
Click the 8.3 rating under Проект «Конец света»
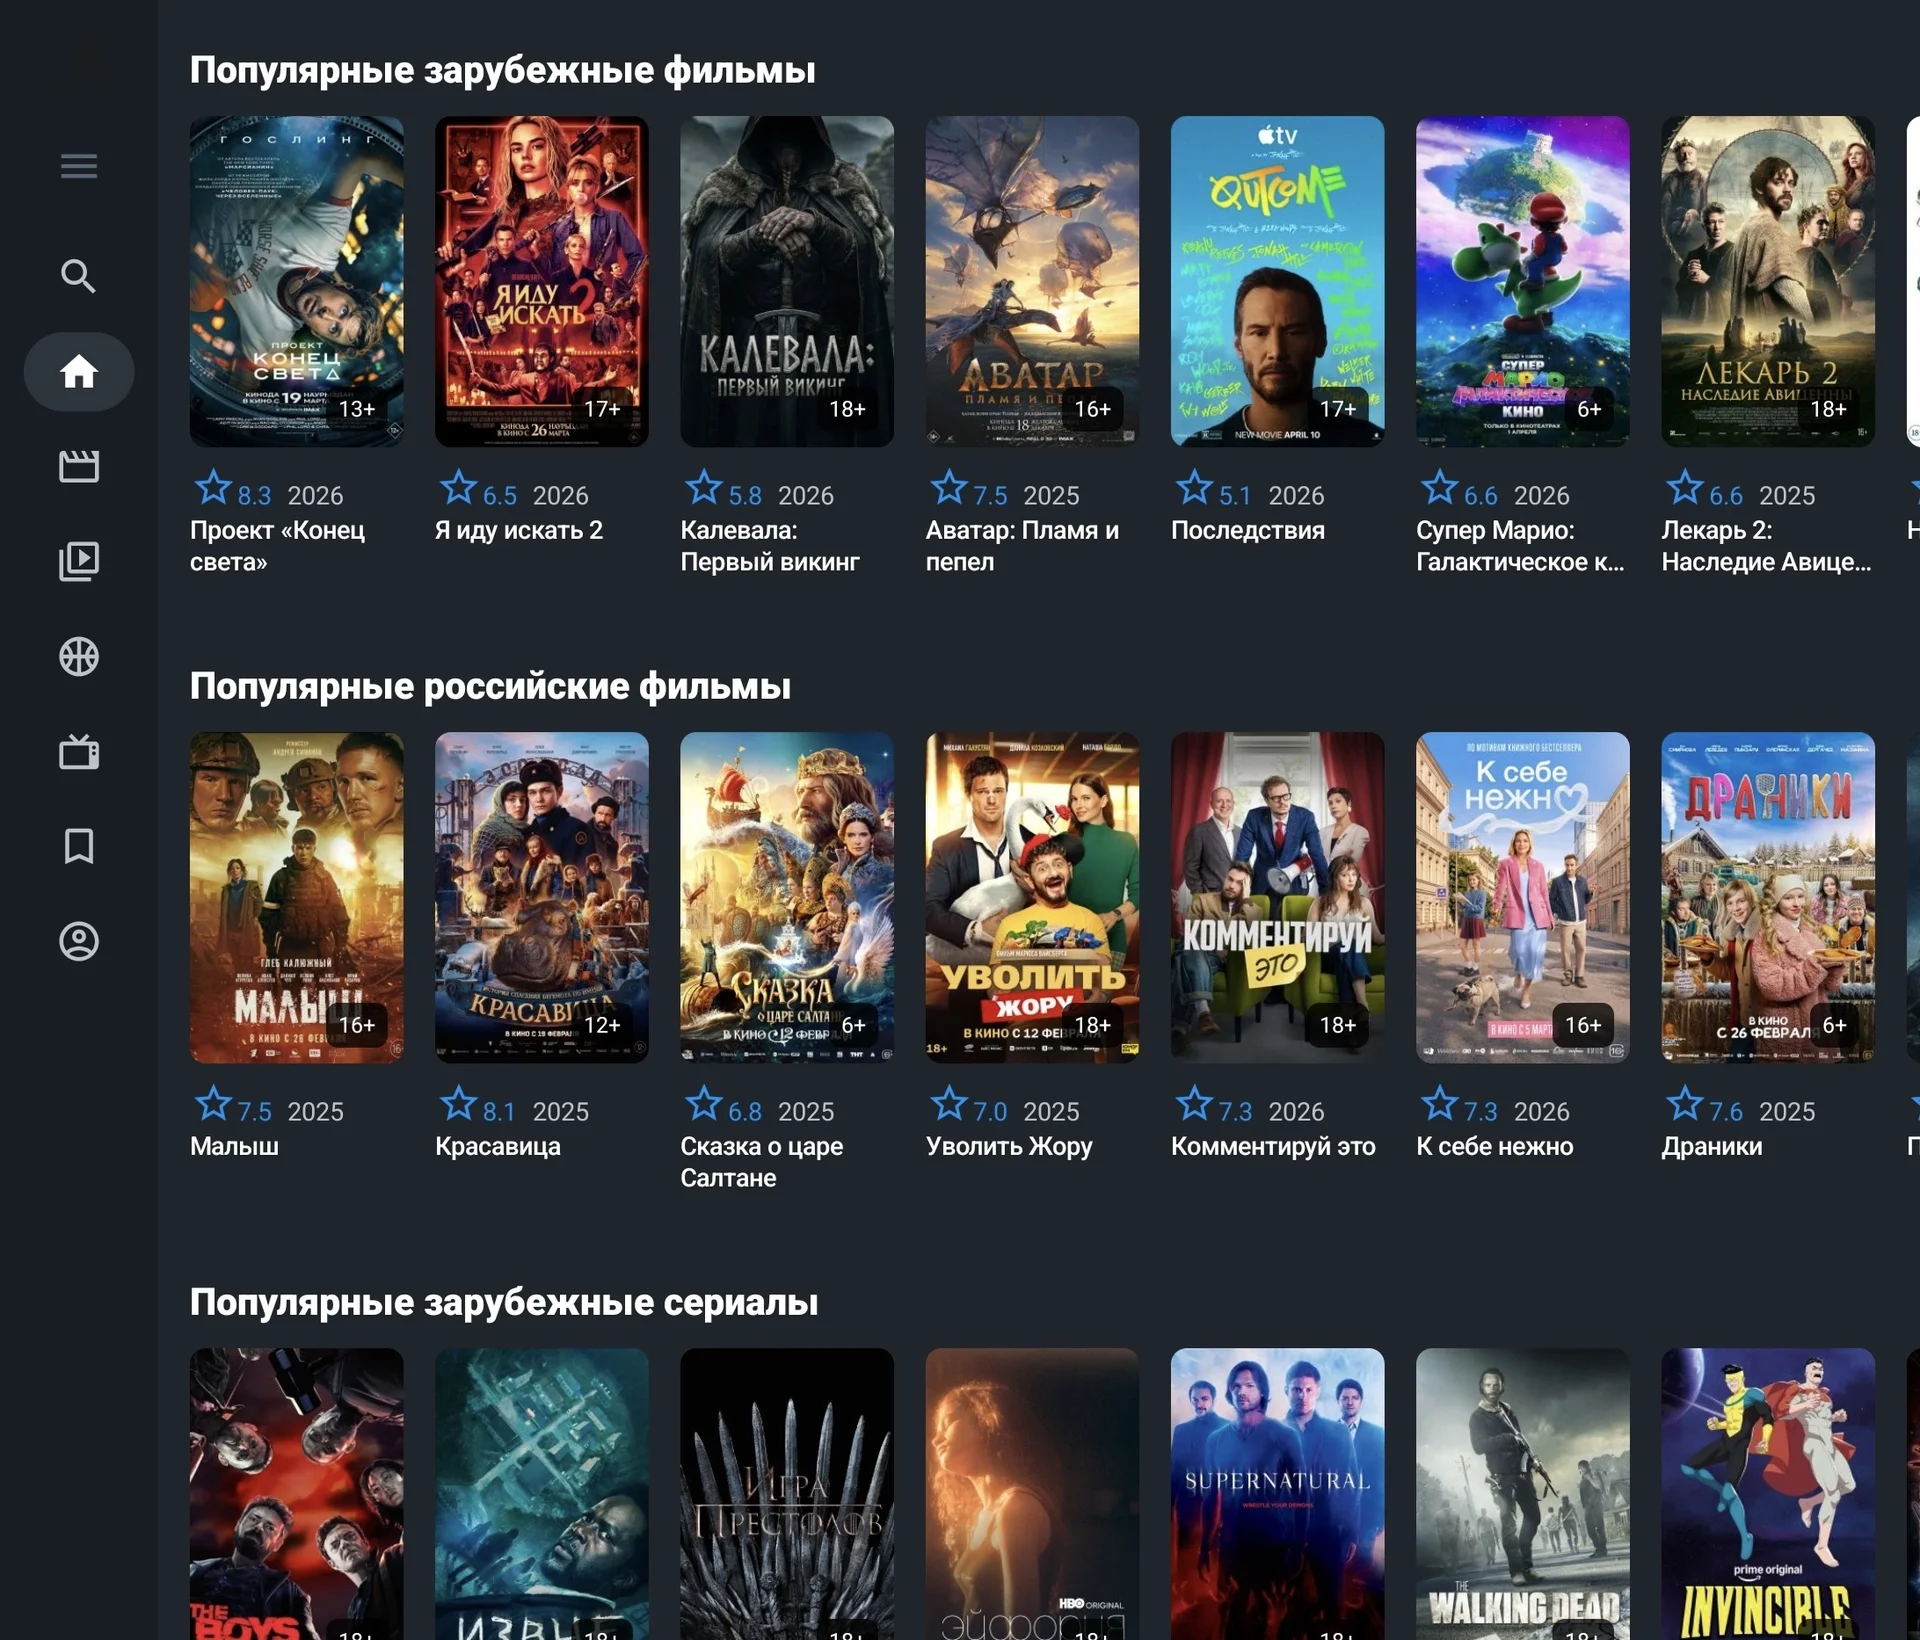click(x=255, y=496)
